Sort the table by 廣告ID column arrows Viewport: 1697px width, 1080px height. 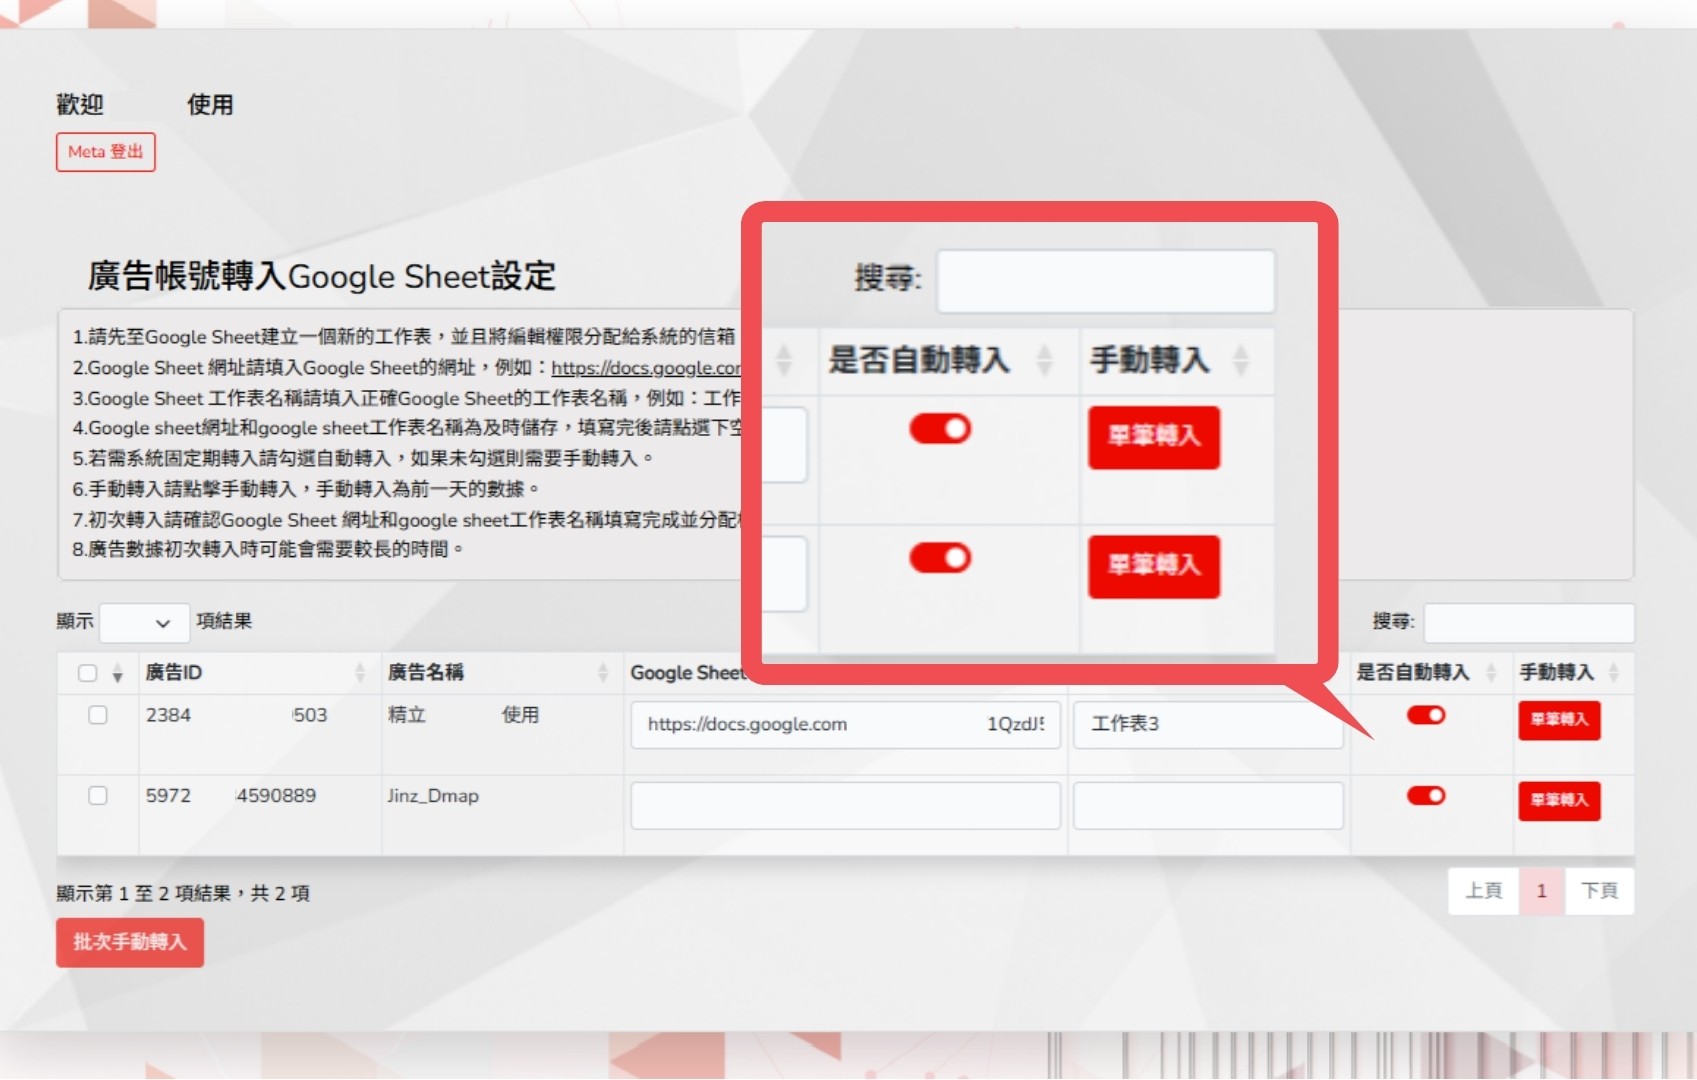tap(360, 673)
